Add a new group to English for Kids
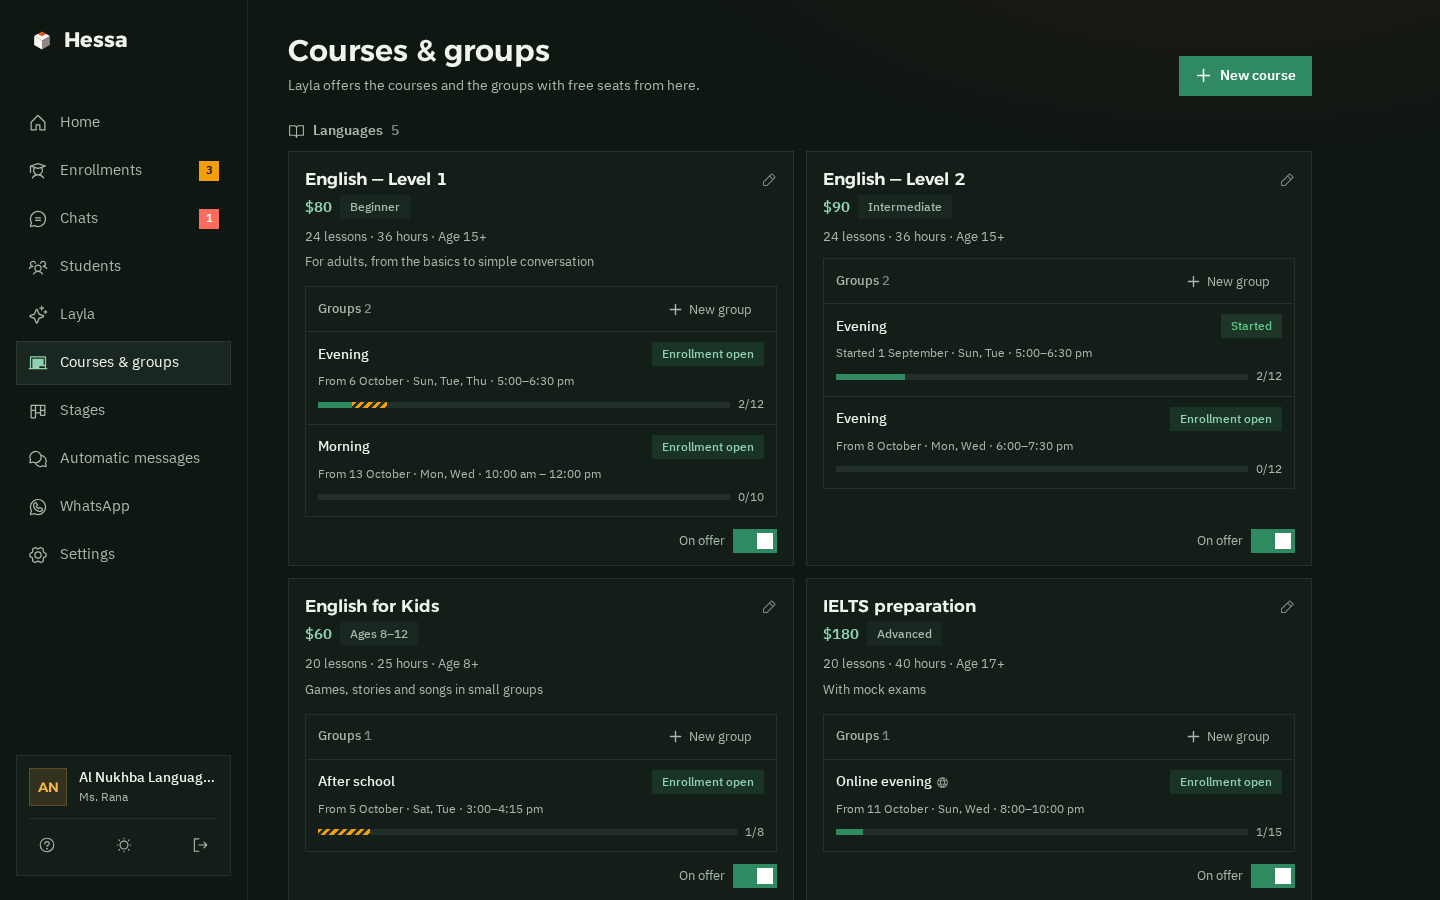 710,737
